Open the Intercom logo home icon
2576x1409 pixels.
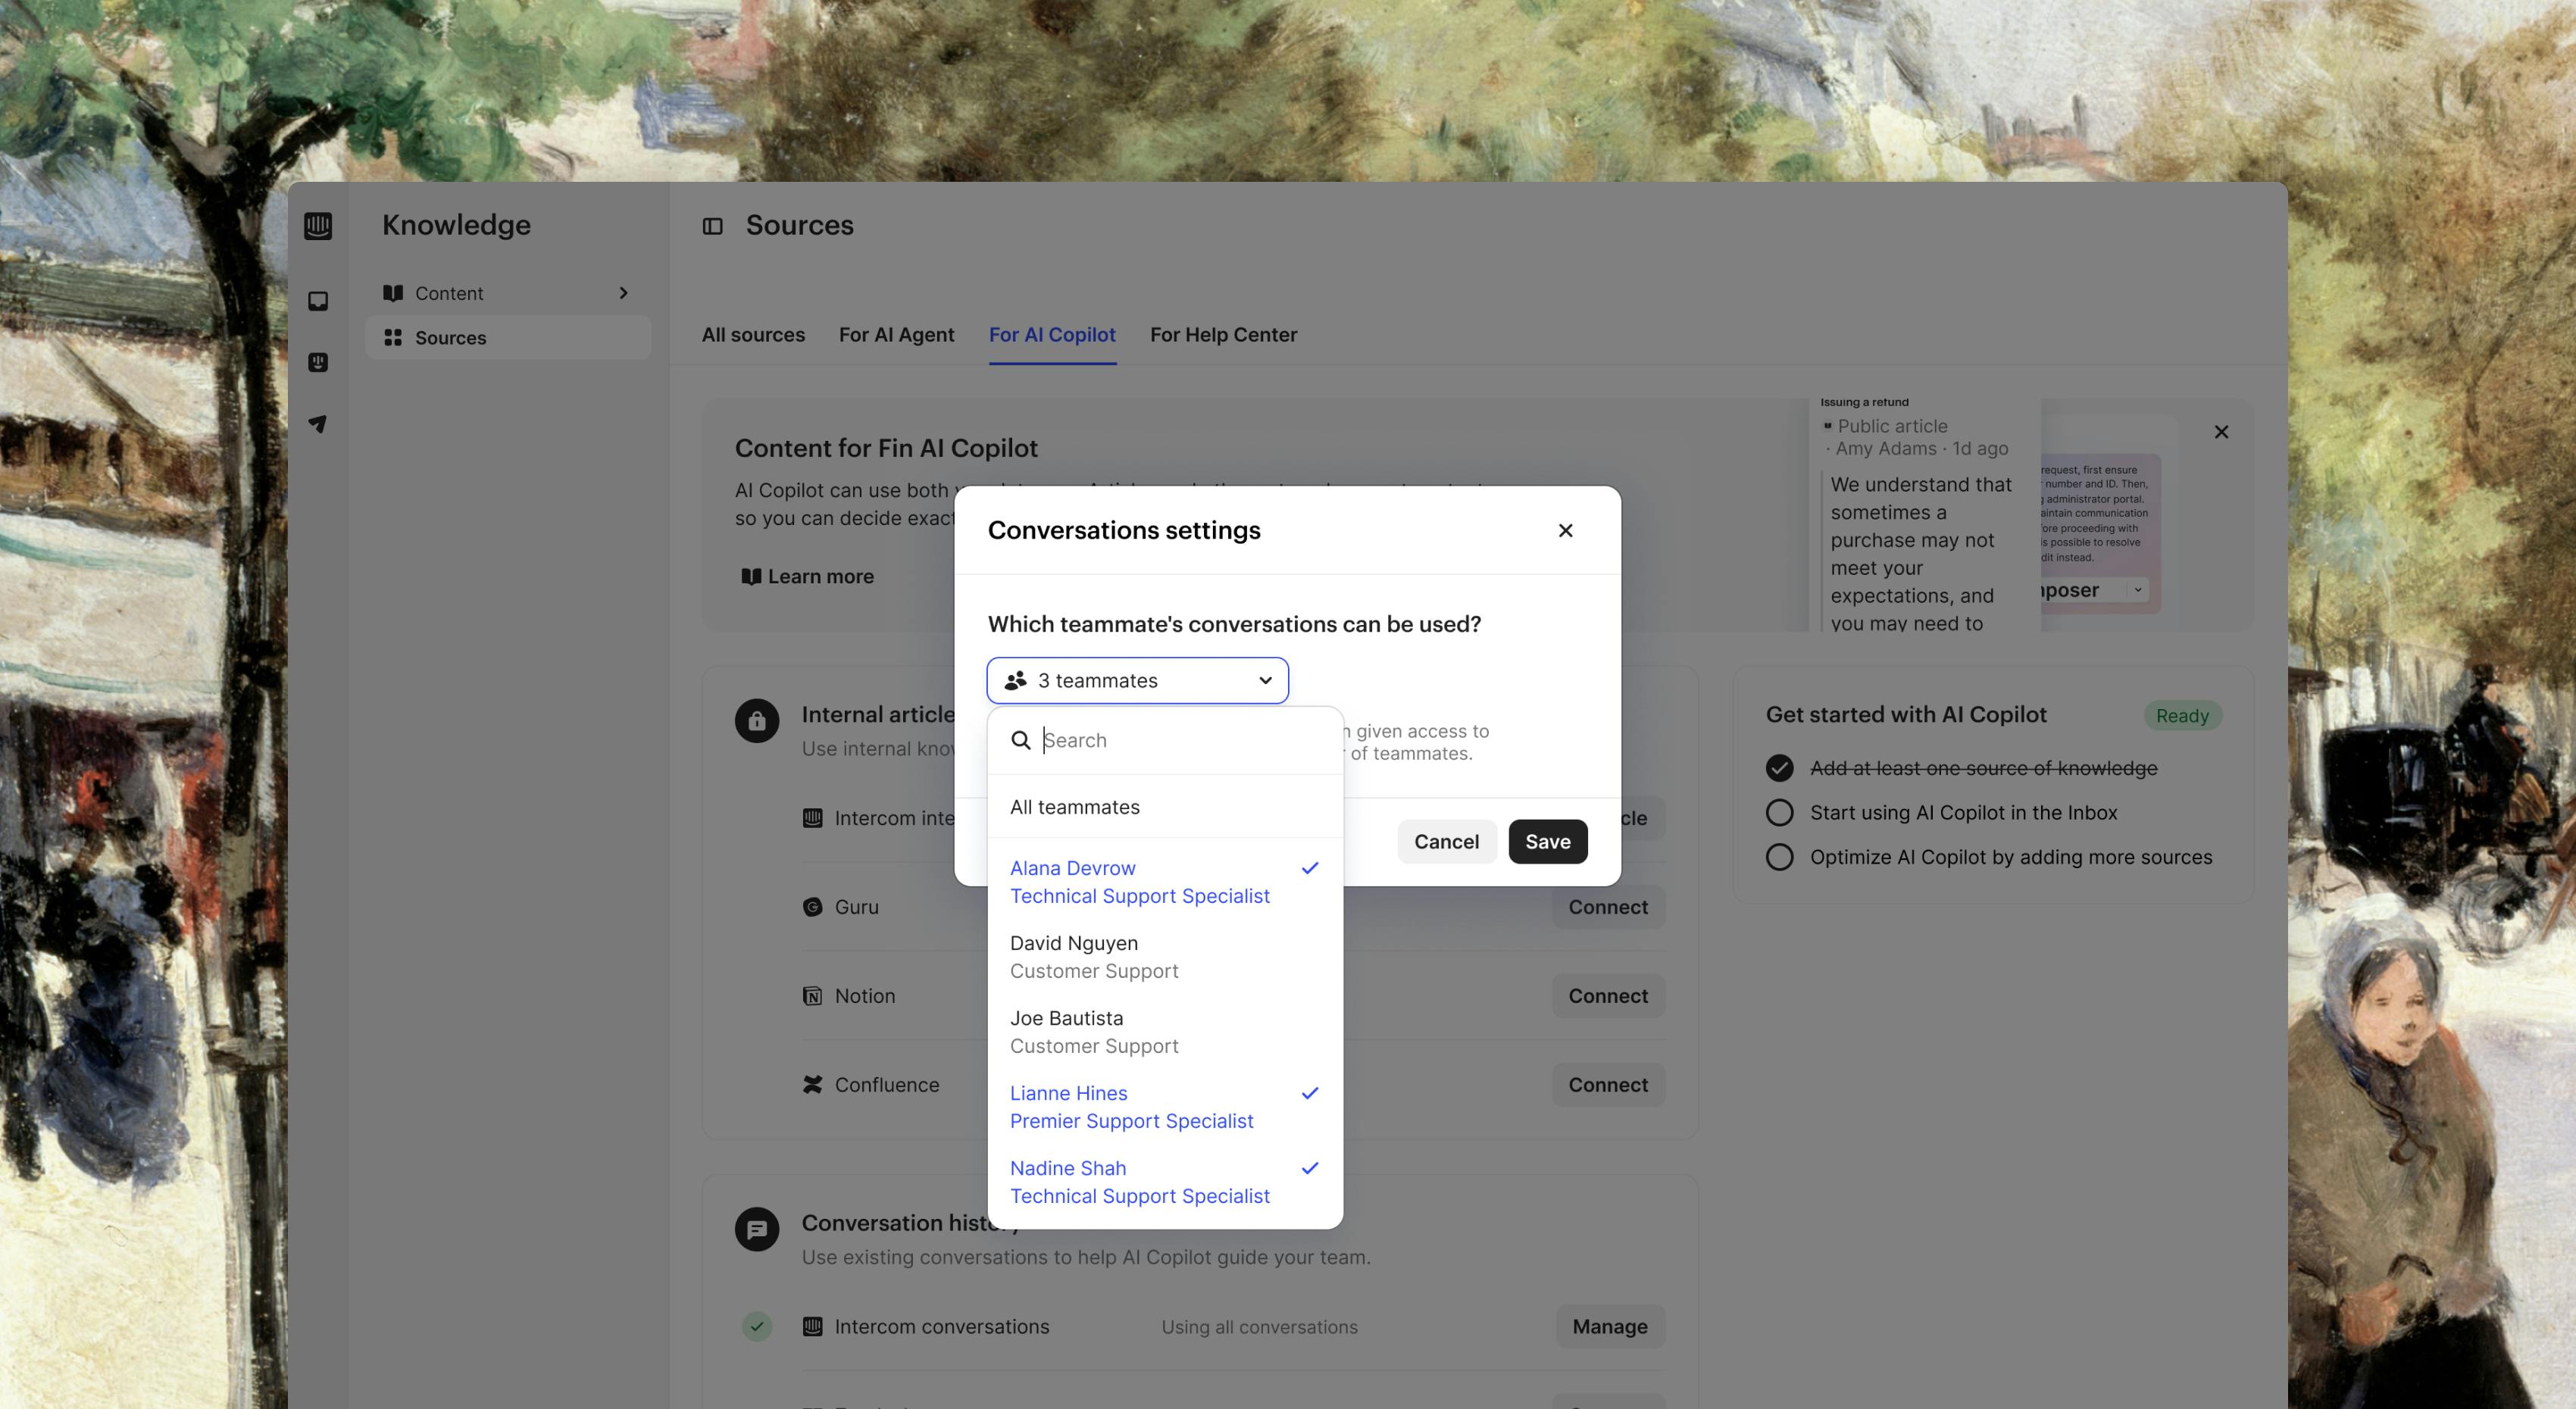pyautogui.click(x=318, y=226)
